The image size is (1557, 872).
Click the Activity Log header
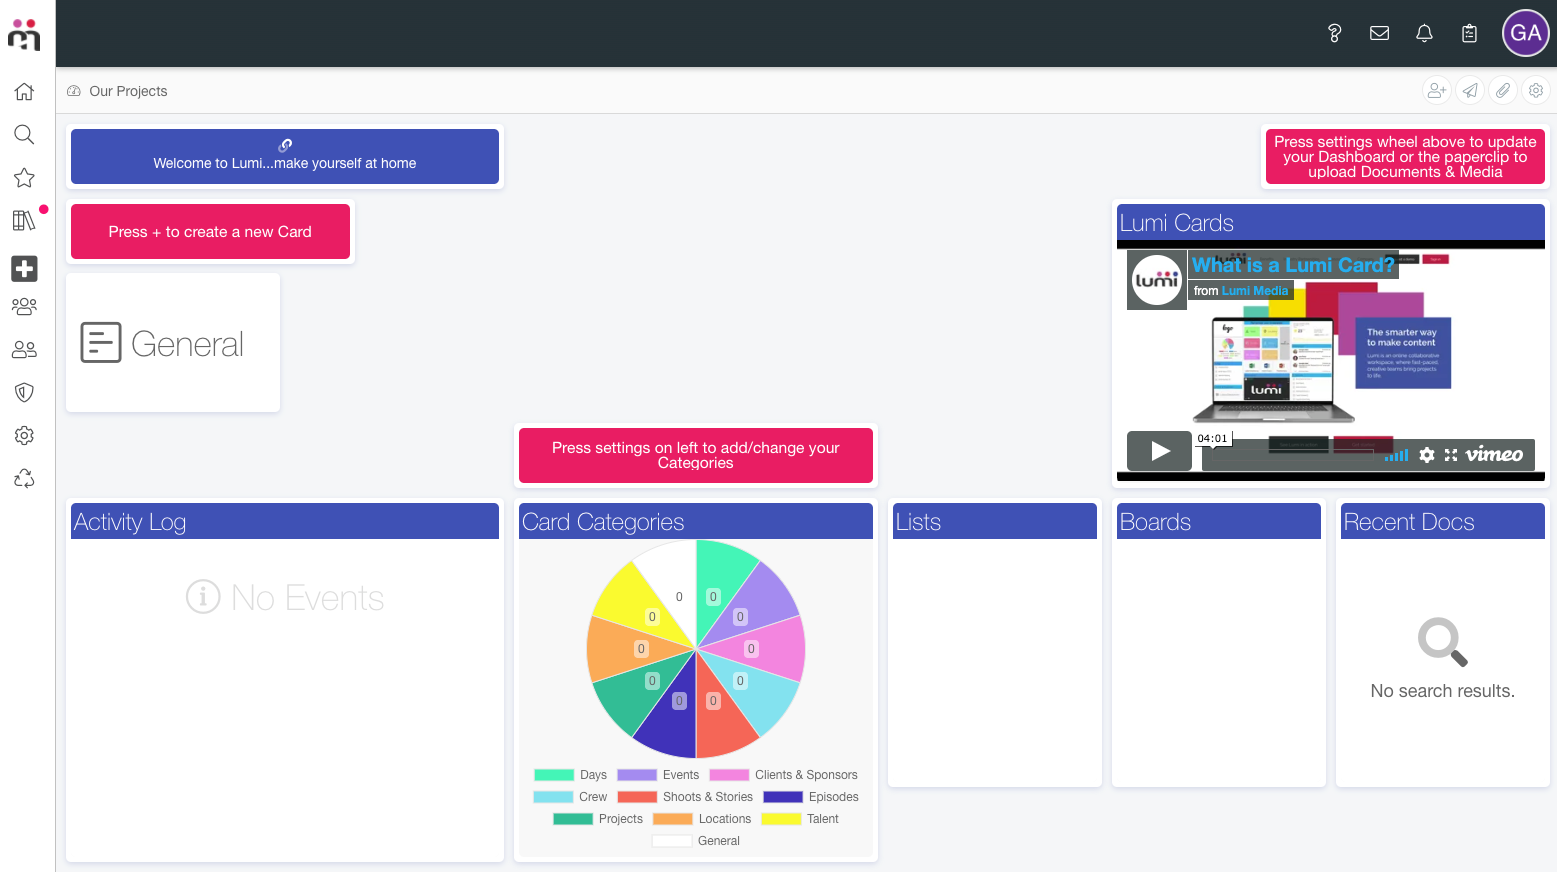coord(285,521)
